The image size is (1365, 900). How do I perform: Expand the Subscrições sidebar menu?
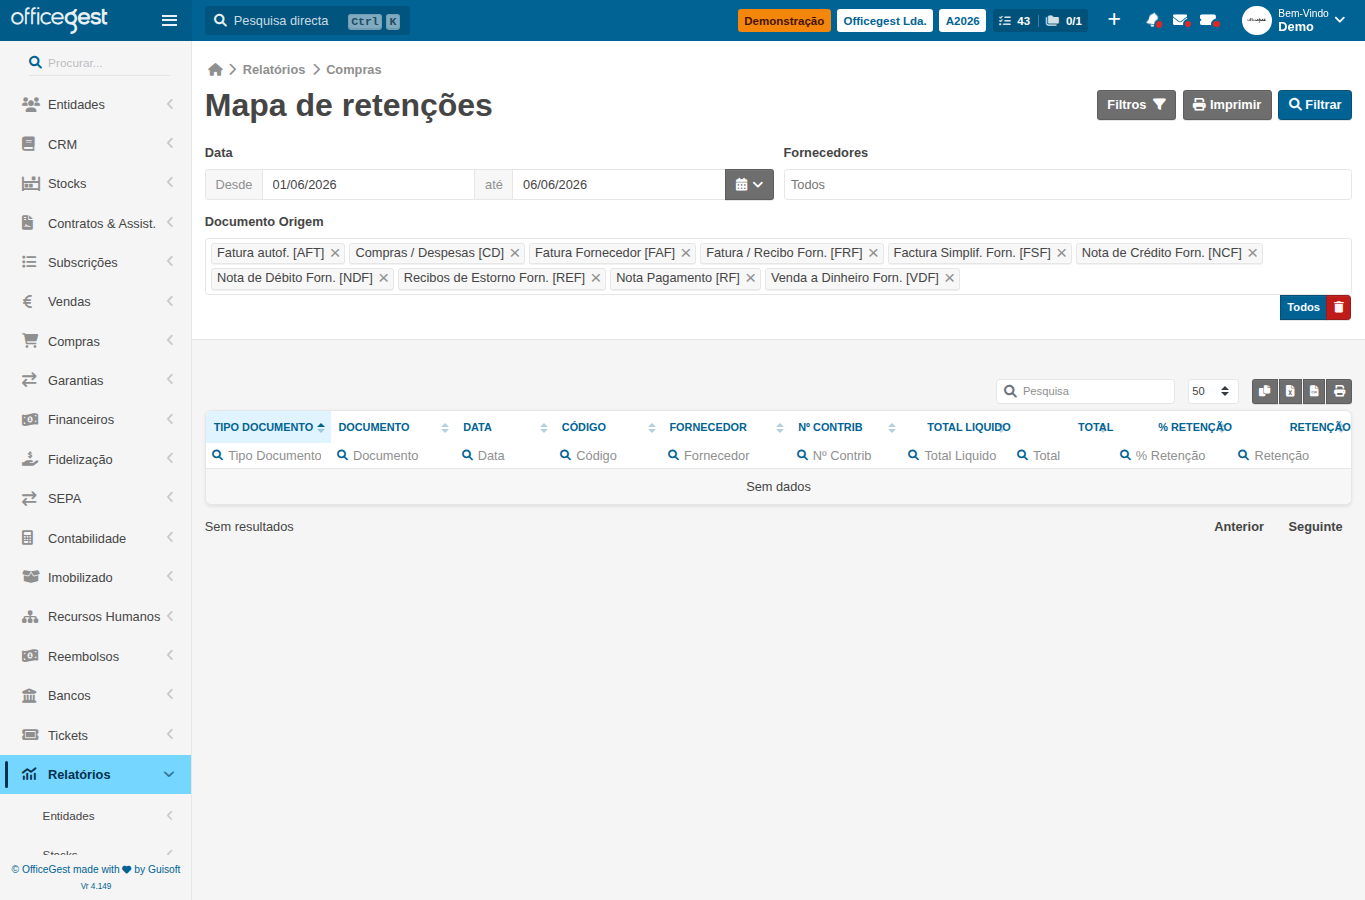[96, 262]
